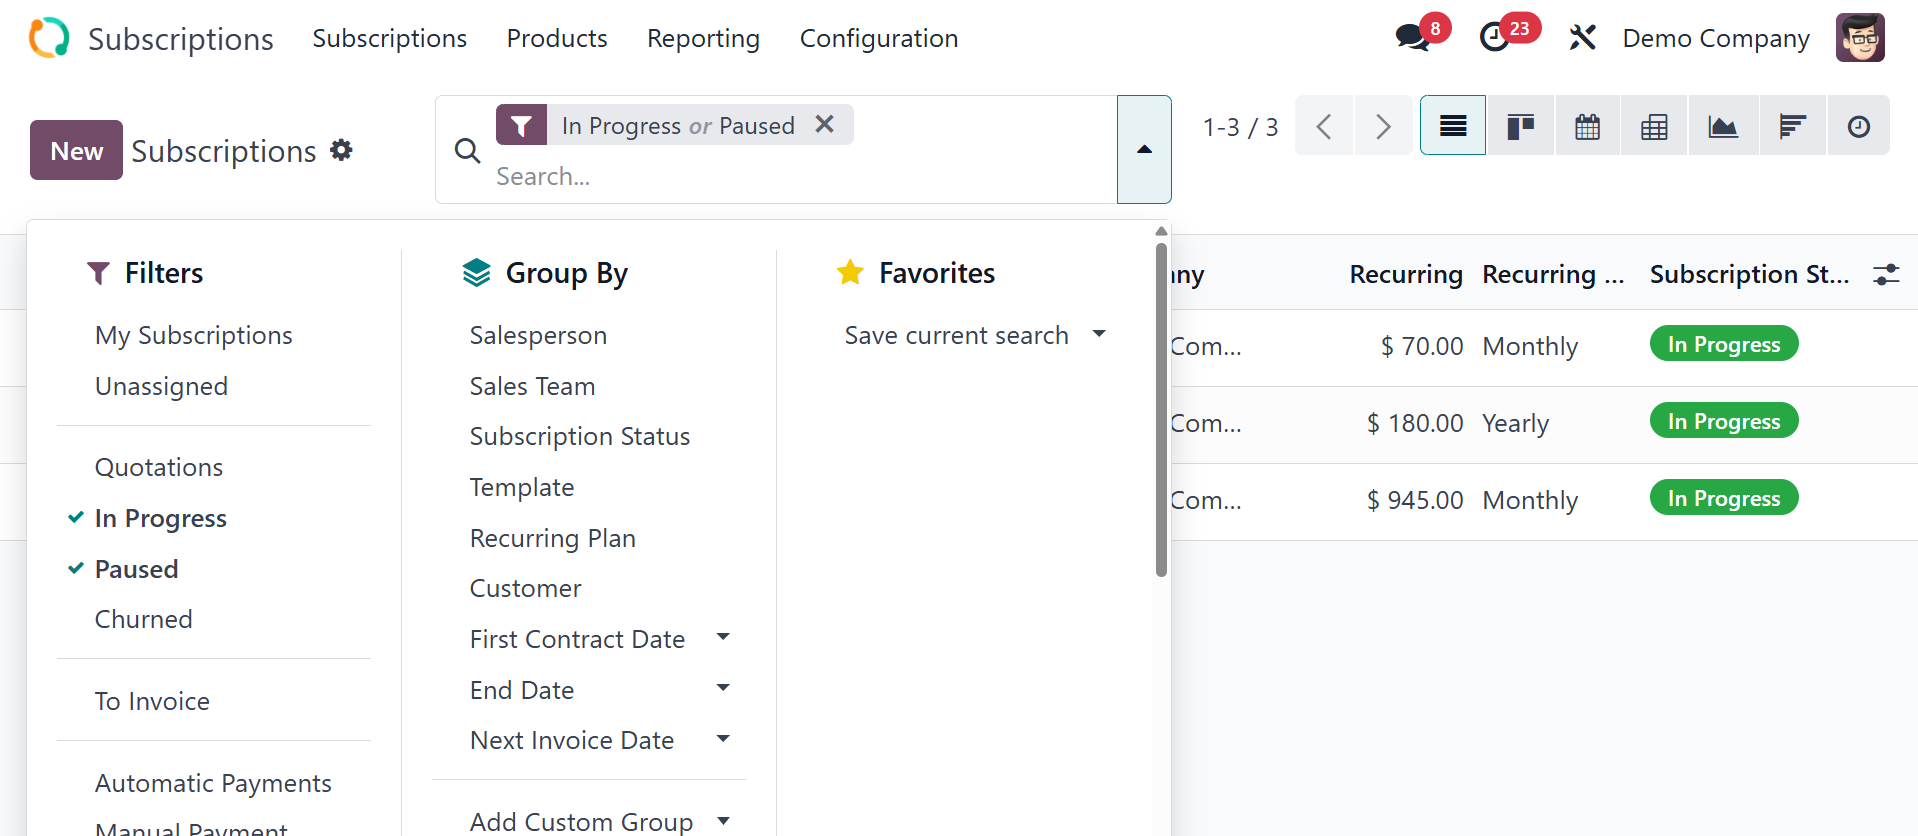The height and width of the screenshot is (836, 1918).
Task: Click the debug tools wrench icon
Action: (x=1582, y=38)
